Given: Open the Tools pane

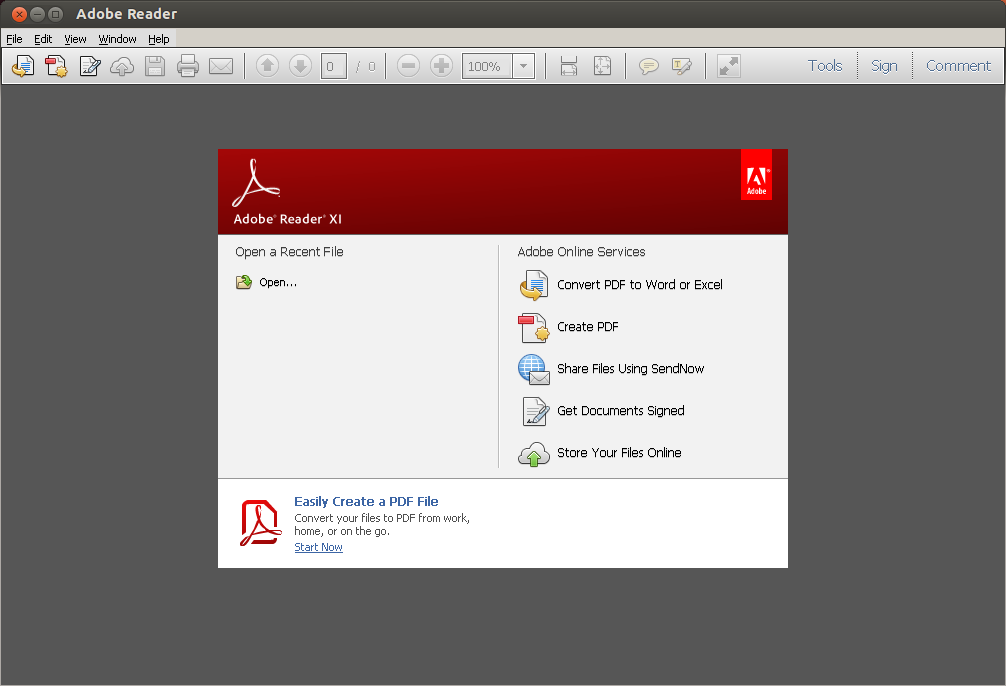Looking at the screenshot, I should (x=824, y=65).
